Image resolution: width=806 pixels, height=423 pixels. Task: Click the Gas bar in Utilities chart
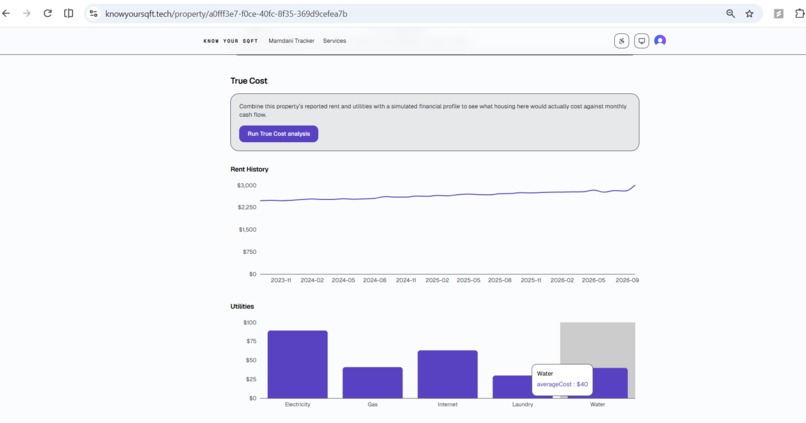373,382
